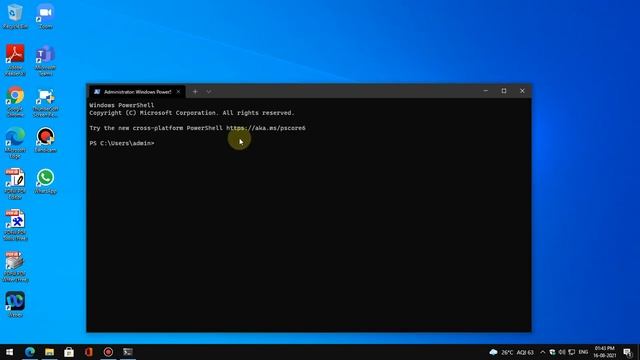This screenshot has height=360, width=640.
Task: Open the notification Action Center
Action: pos(628,352)
